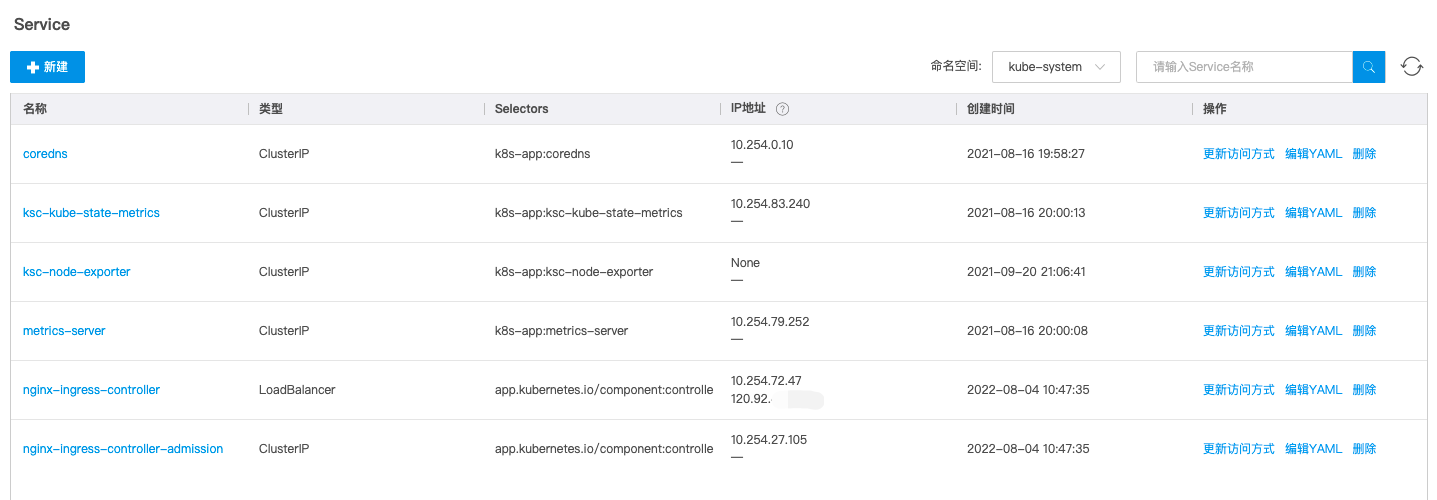Edit YAML for ksc-kube-state-metrics
The image size is (1437, 500).
pyautogui.click(x=1313, y=213)
